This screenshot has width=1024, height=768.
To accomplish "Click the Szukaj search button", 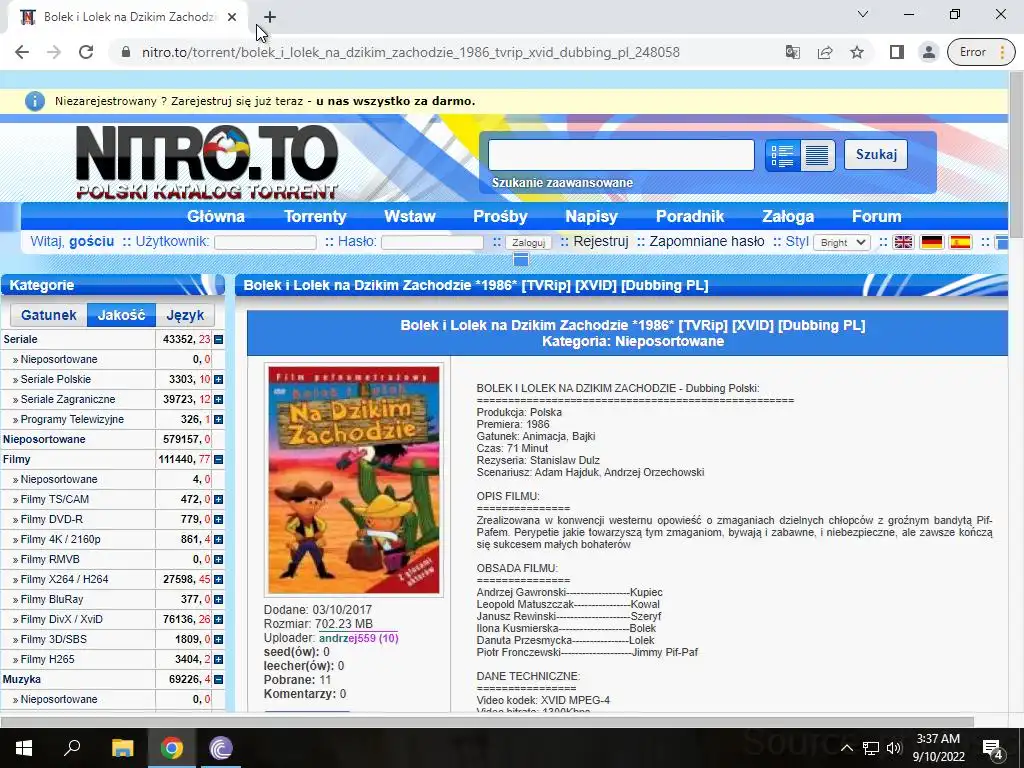I will (876, 155).
